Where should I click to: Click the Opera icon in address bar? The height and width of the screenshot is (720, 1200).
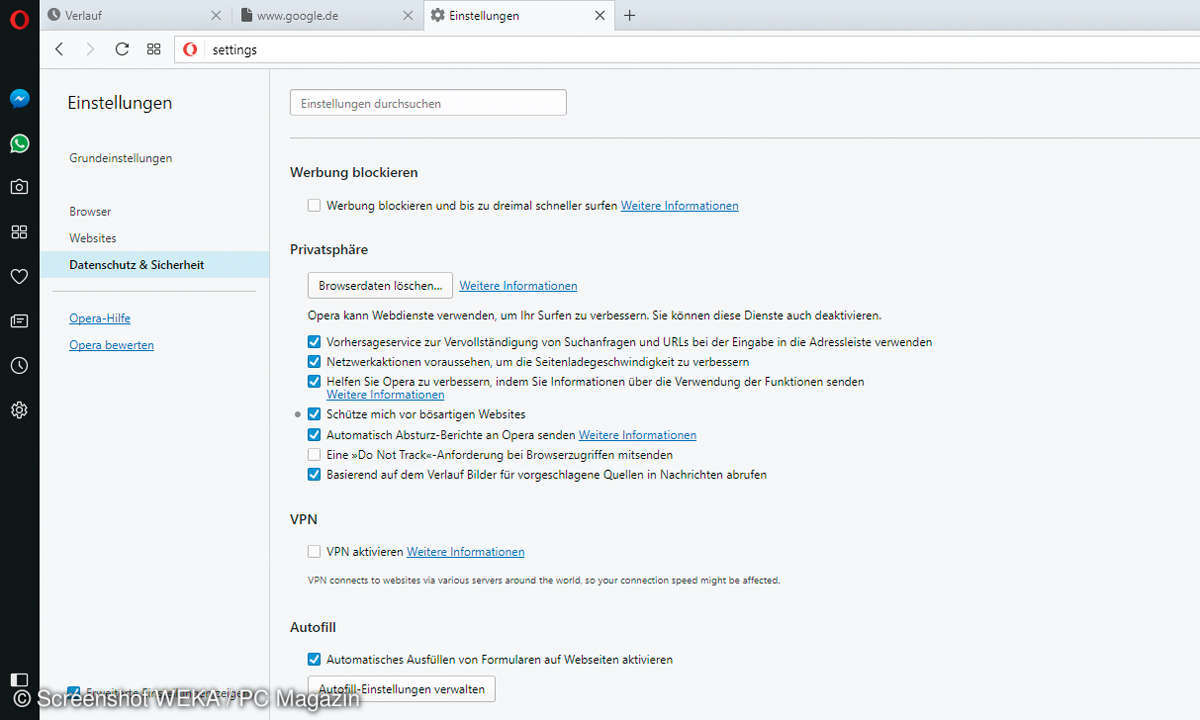[190, 50]
